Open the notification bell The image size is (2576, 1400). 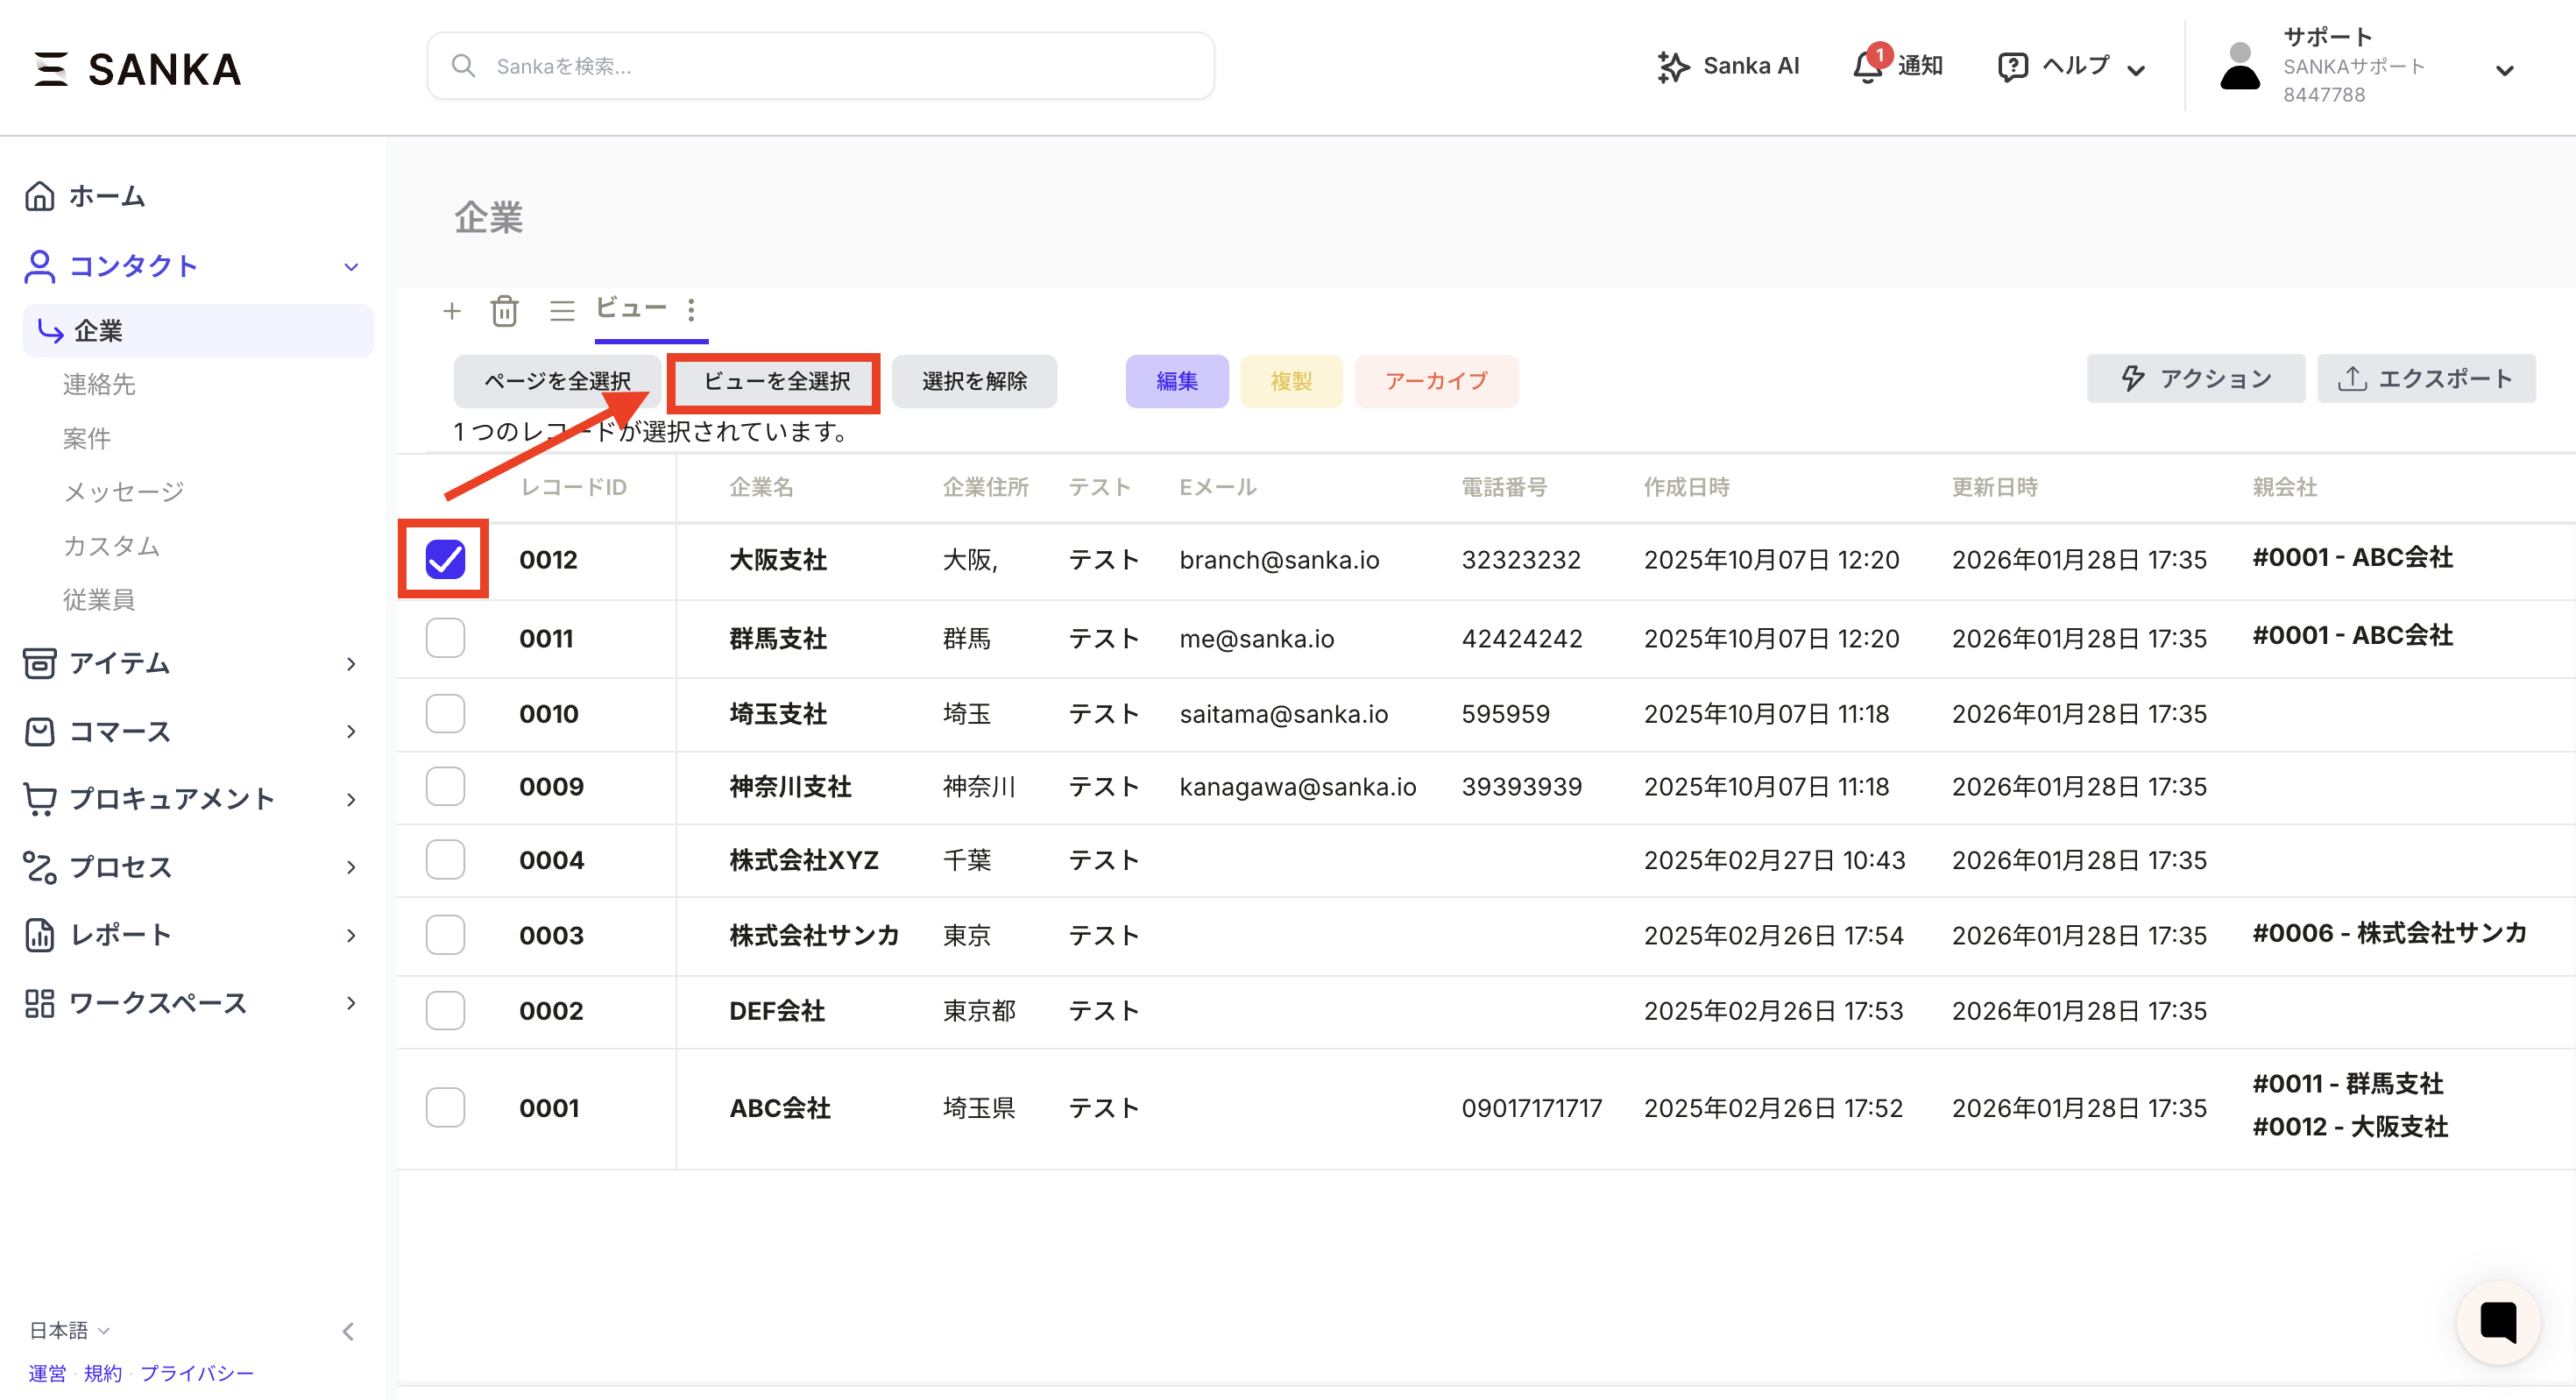point(1866,67)
